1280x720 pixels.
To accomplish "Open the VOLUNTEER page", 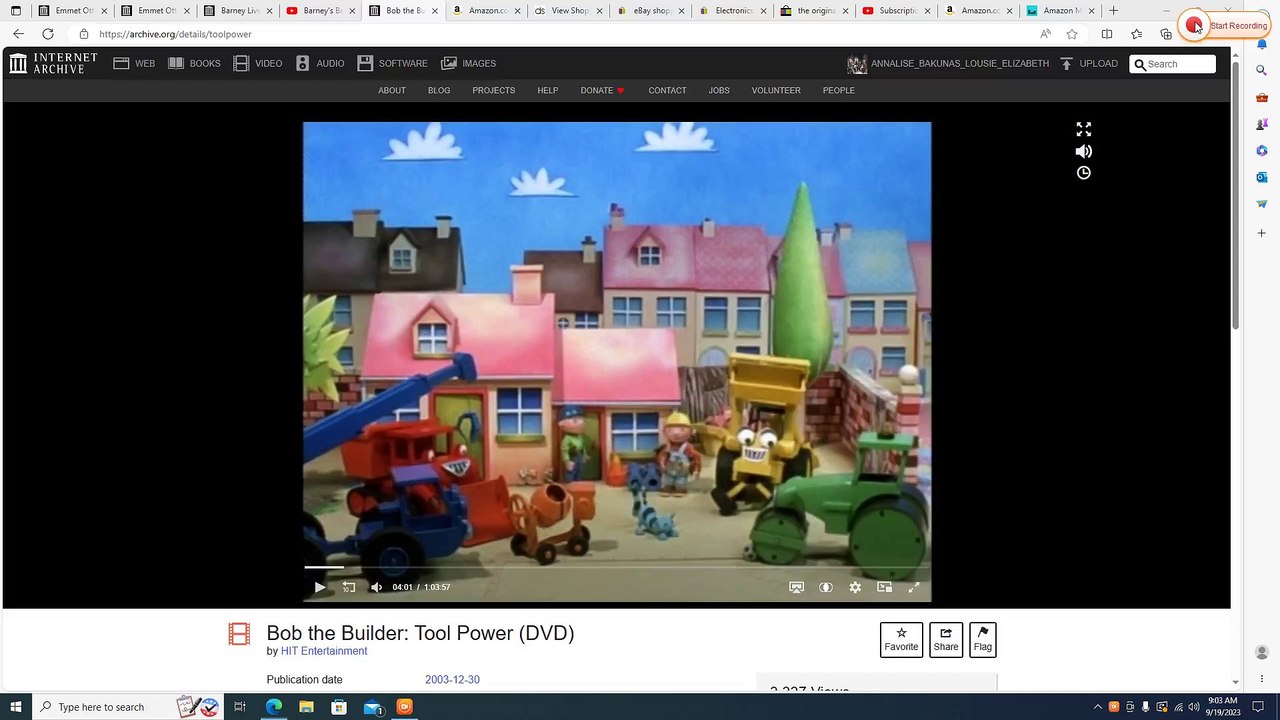I will (776, 90).
